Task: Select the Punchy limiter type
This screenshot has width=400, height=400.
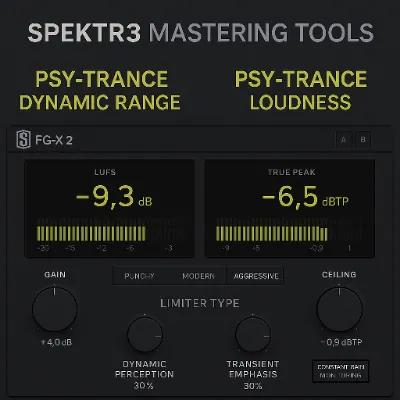Action: [139, 276]
